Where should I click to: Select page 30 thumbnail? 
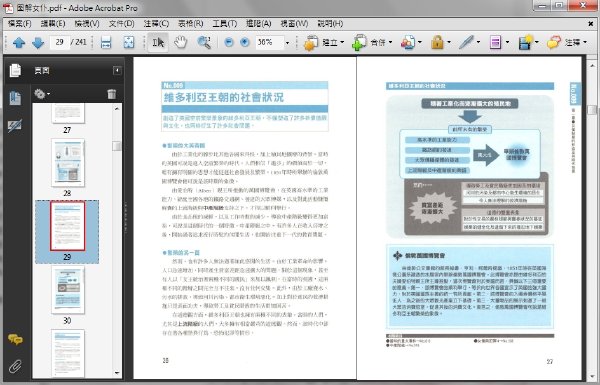[68, 290]
